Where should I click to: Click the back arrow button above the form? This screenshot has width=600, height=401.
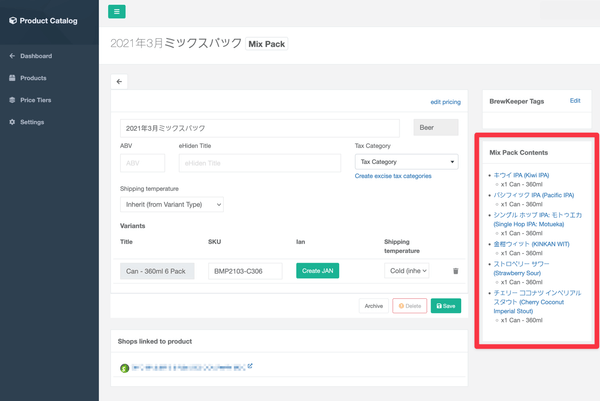pos(119,82)
